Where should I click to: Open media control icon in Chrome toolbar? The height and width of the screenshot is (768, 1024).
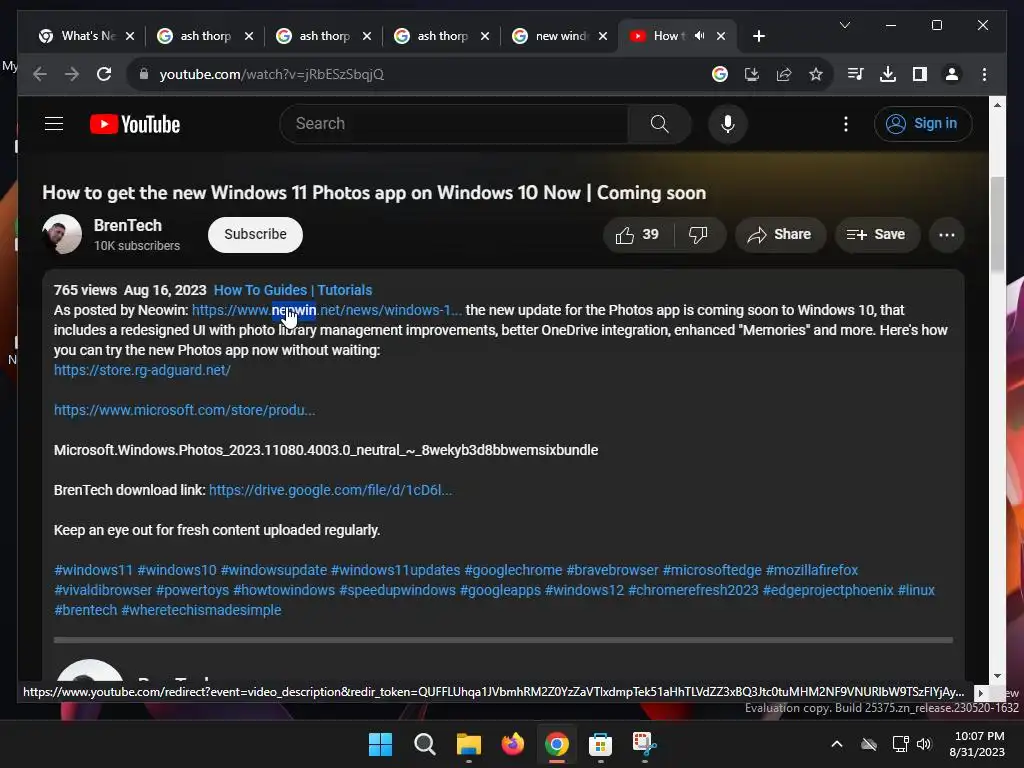(x=856, y=74)
